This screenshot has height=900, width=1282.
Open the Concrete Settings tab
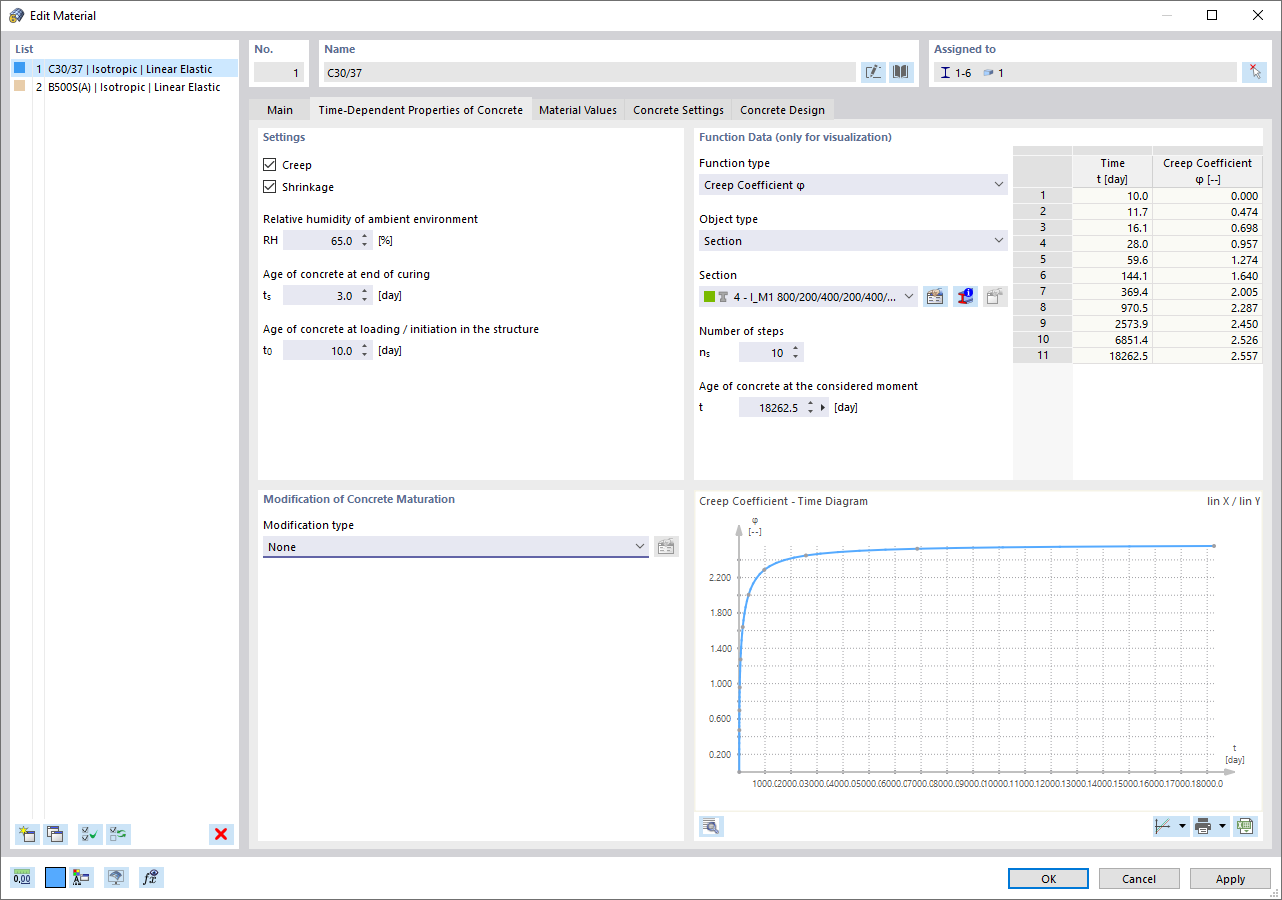point(678,110)
